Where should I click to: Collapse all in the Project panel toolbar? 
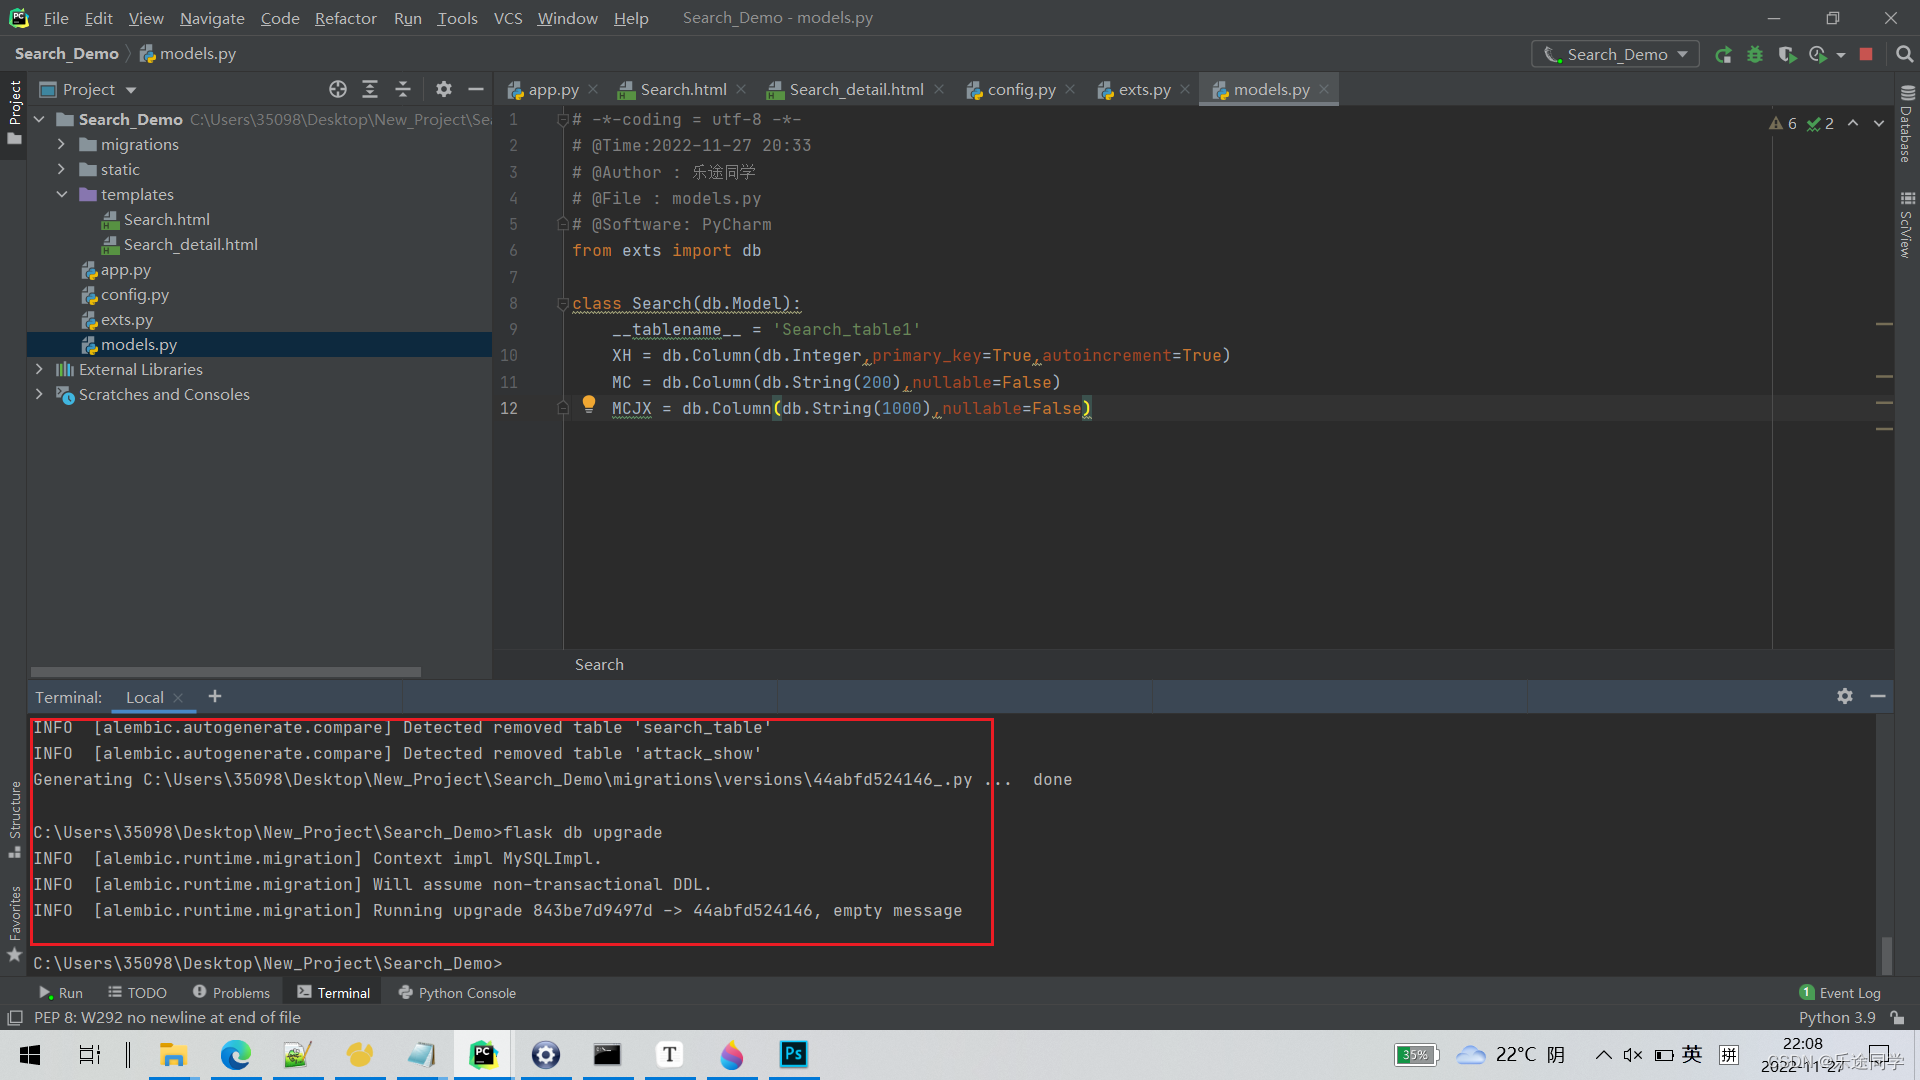point(403,89)
